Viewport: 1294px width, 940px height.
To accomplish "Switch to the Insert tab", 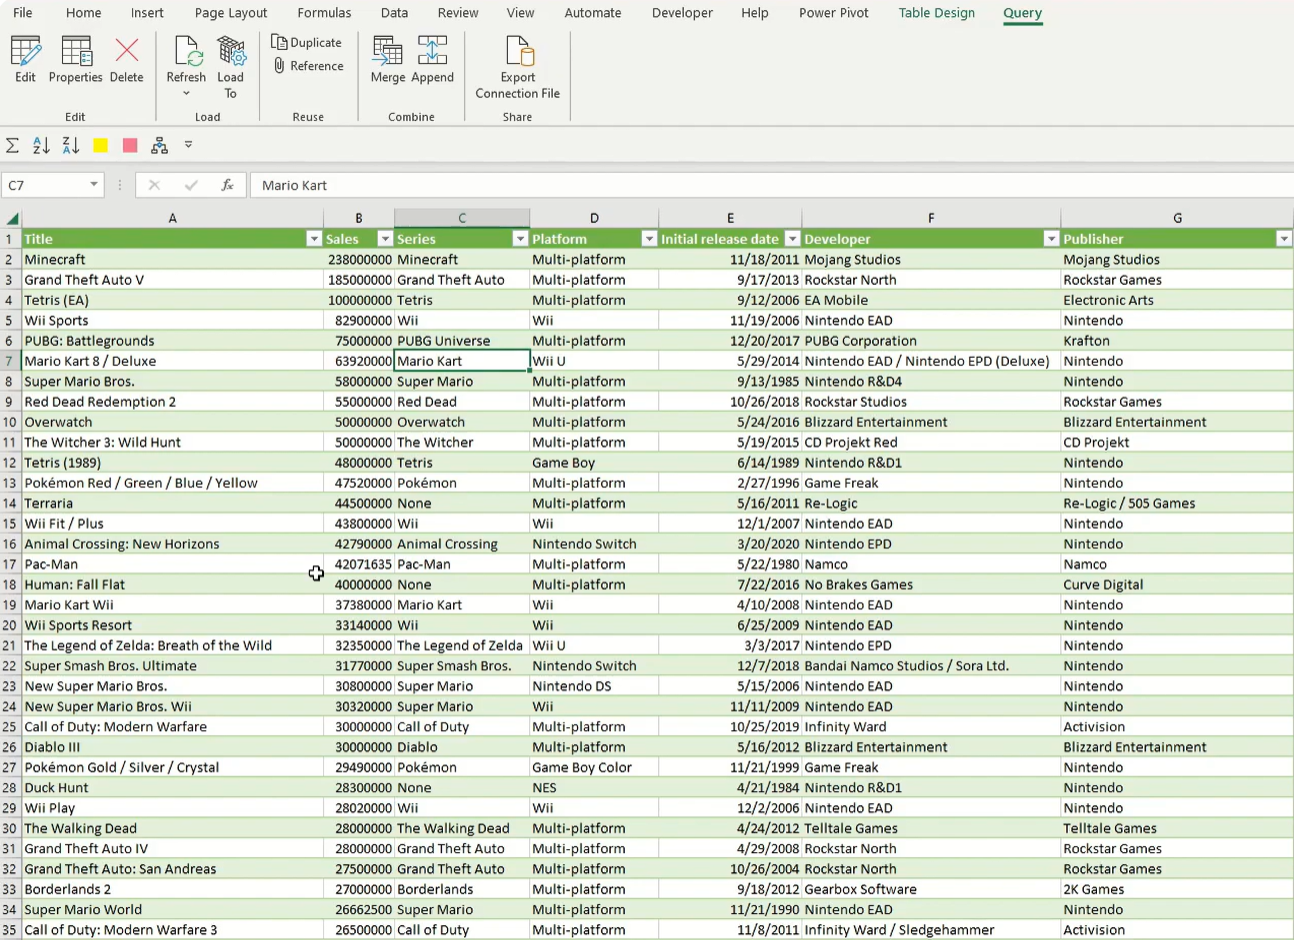I will tap(147, 13).
